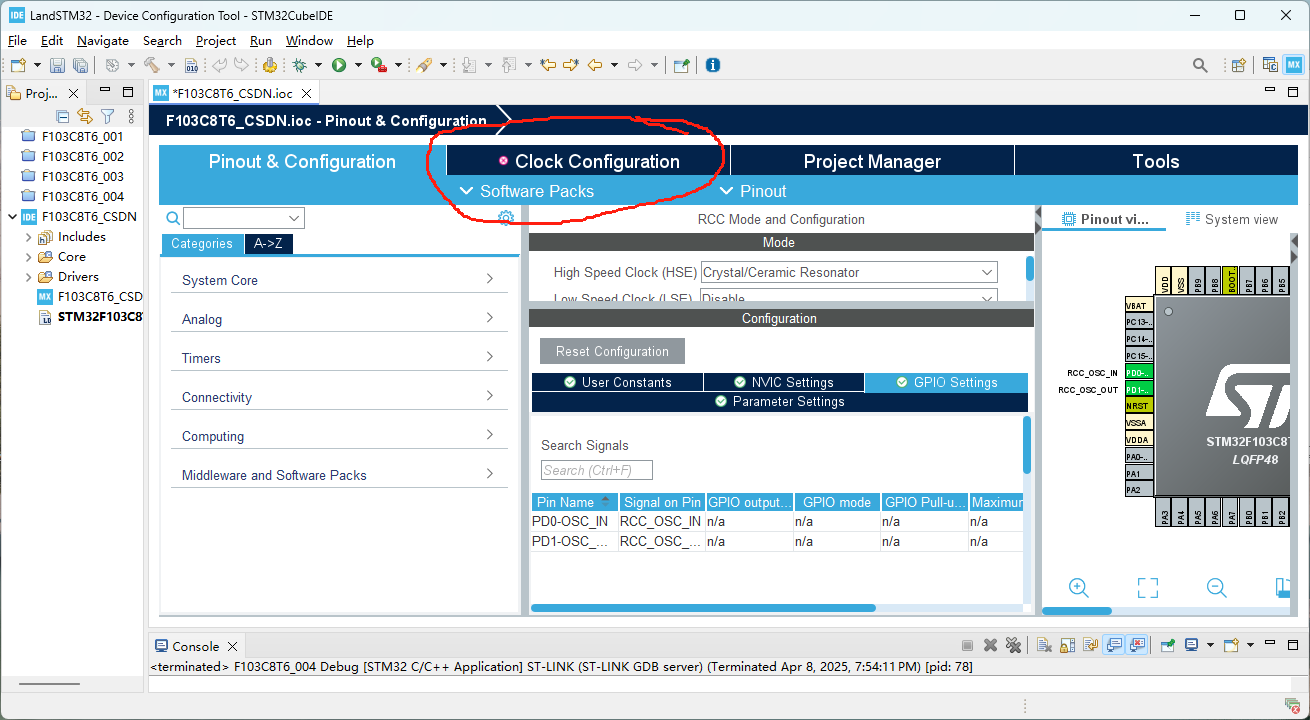Select the A->Z sorting tab

pyautogui.click(x=269, y=244)
